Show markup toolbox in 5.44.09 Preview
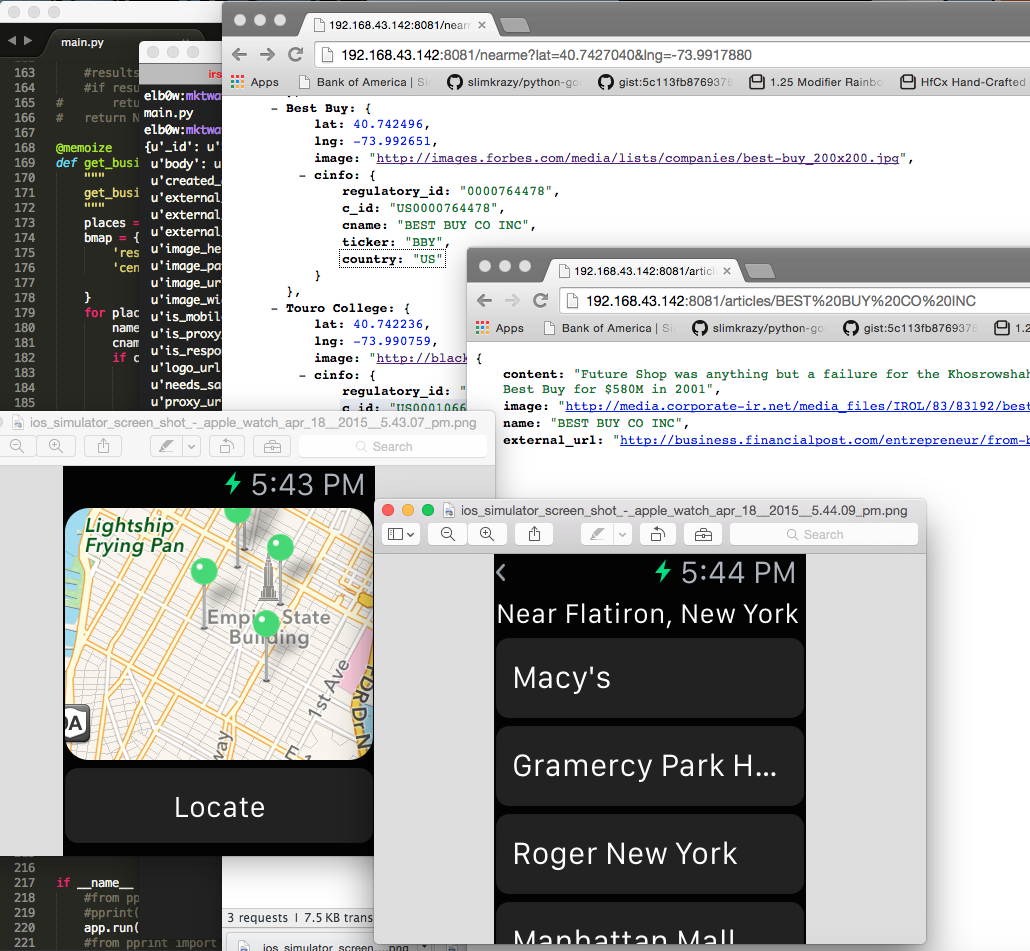This screenshot has height=951, width=1030. [703, 535]
